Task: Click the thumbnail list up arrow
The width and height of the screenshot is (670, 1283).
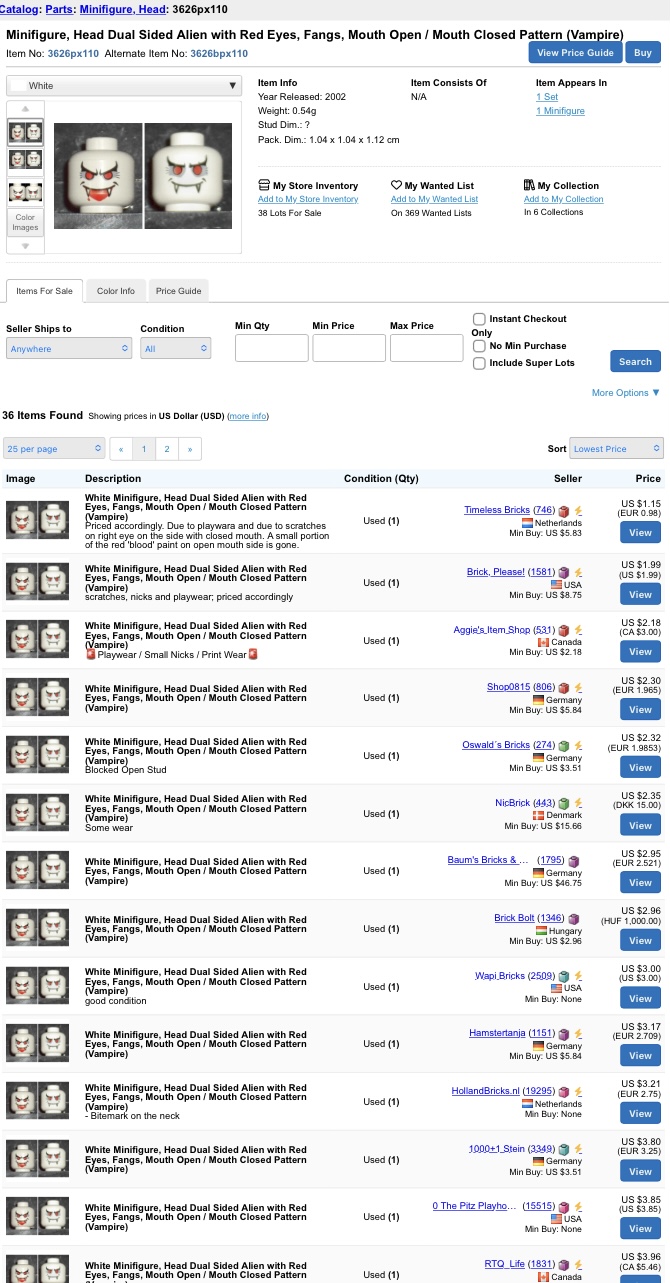Action: 25,109
